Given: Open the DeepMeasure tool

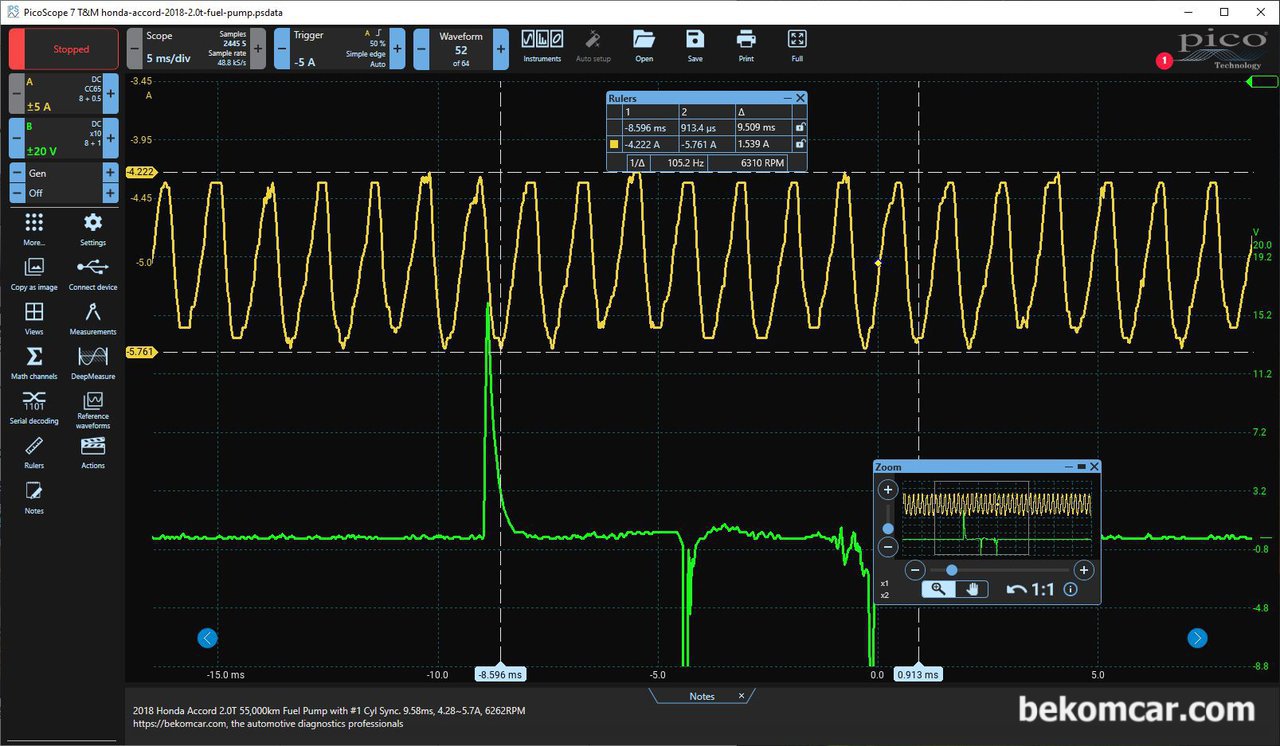Looking at the screenshot, I should coord(93,363).
